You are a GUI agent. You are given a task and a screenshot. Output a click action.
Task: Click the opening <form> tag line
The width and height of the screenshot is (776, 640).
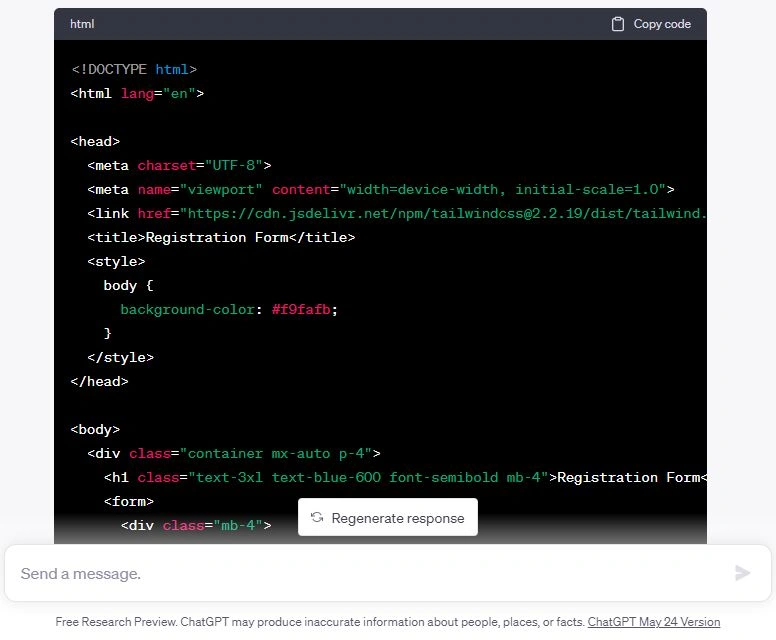[129, 501]
